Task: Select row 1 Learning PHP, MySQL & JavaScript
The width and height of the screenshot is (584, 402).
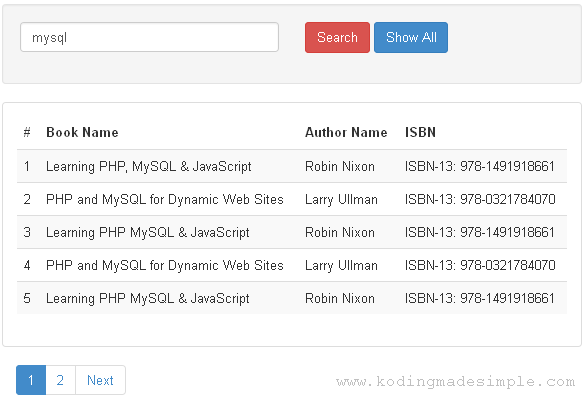Action: click(x=292, y=166)
